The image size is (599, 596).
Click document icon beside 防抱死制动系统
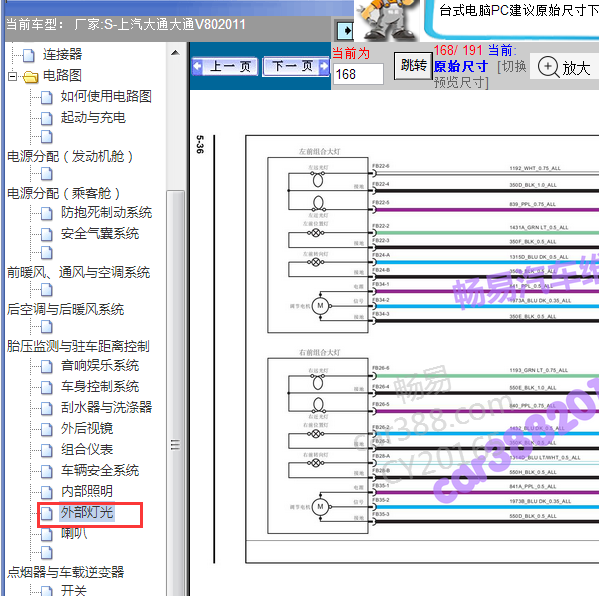click(47, 214)
